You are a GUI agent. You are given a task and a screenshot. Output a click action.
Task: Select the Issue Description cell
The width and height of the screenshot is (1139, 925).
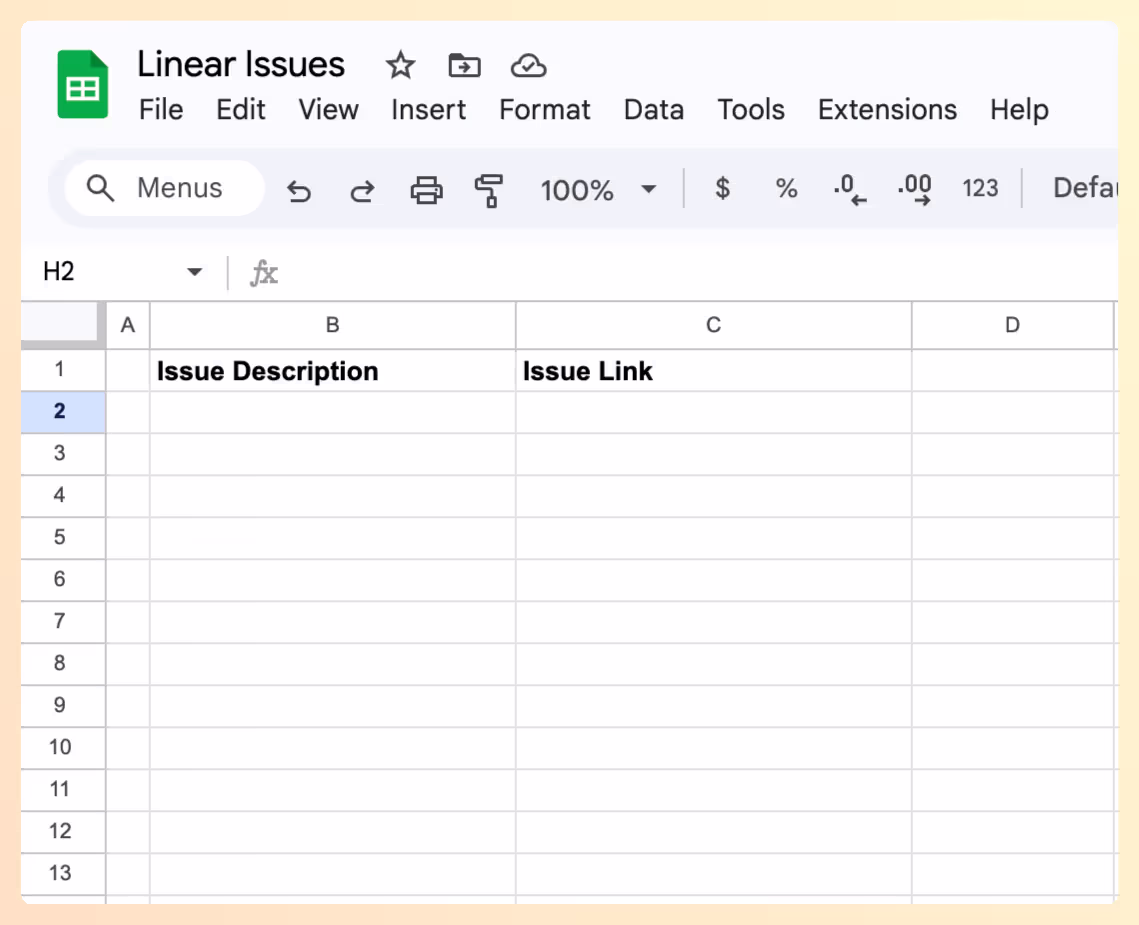[x=333, y=371]
